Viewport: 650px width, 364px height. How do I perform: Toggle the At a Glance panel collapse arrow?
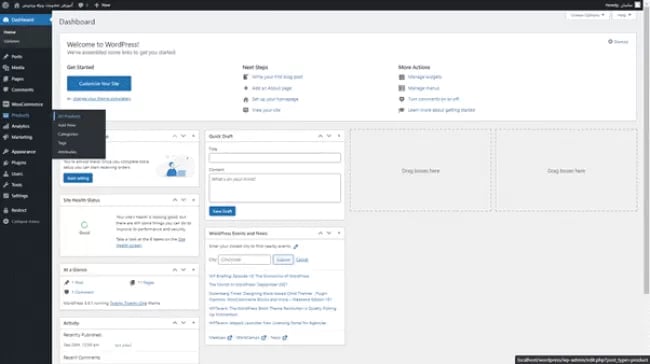pyautogui.click(x=193, y=270)
